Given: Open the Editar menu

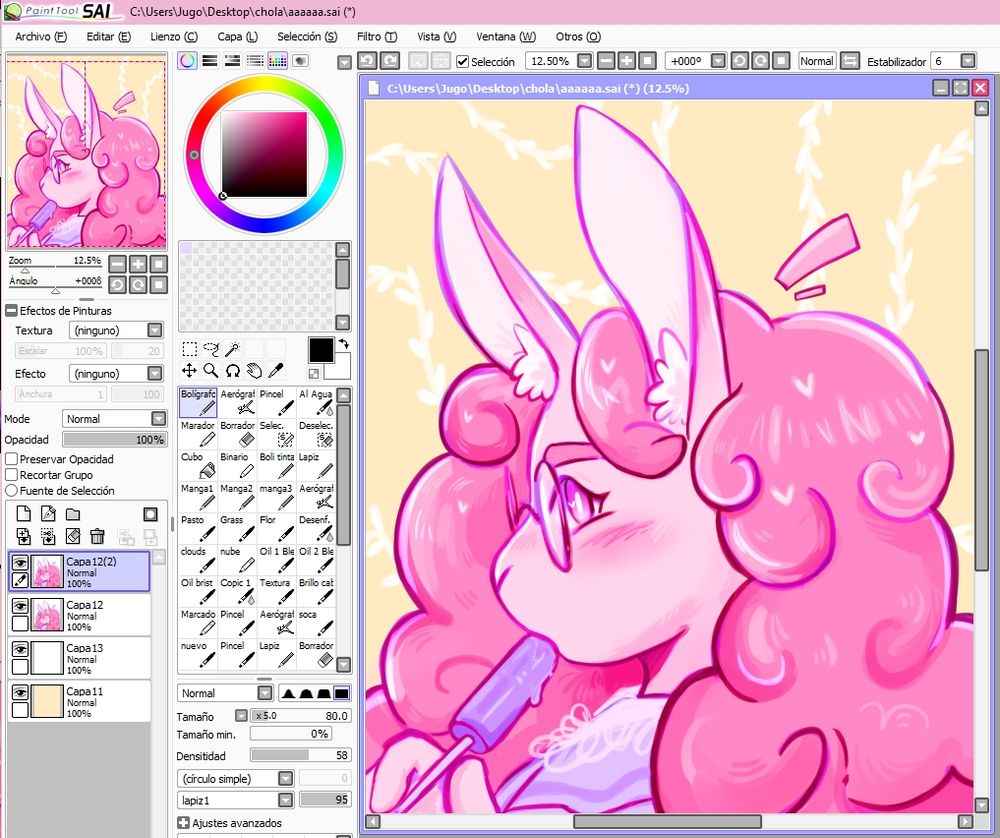Looking at the screenshot, I should click(108, 37).
